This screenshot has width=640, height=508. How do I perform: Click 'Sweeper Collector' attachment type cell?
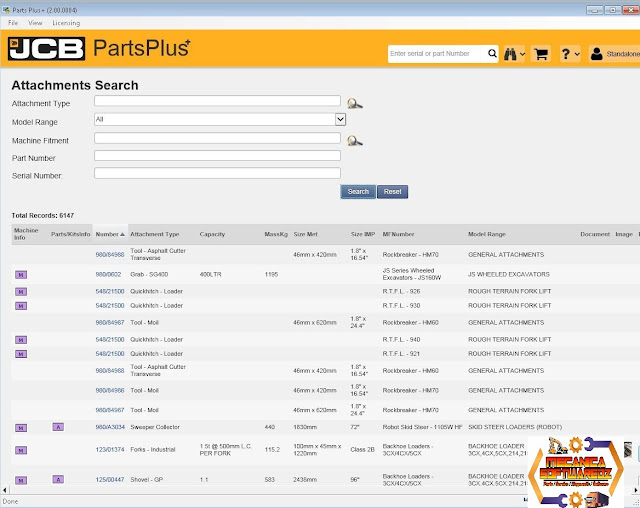point(155,427)
